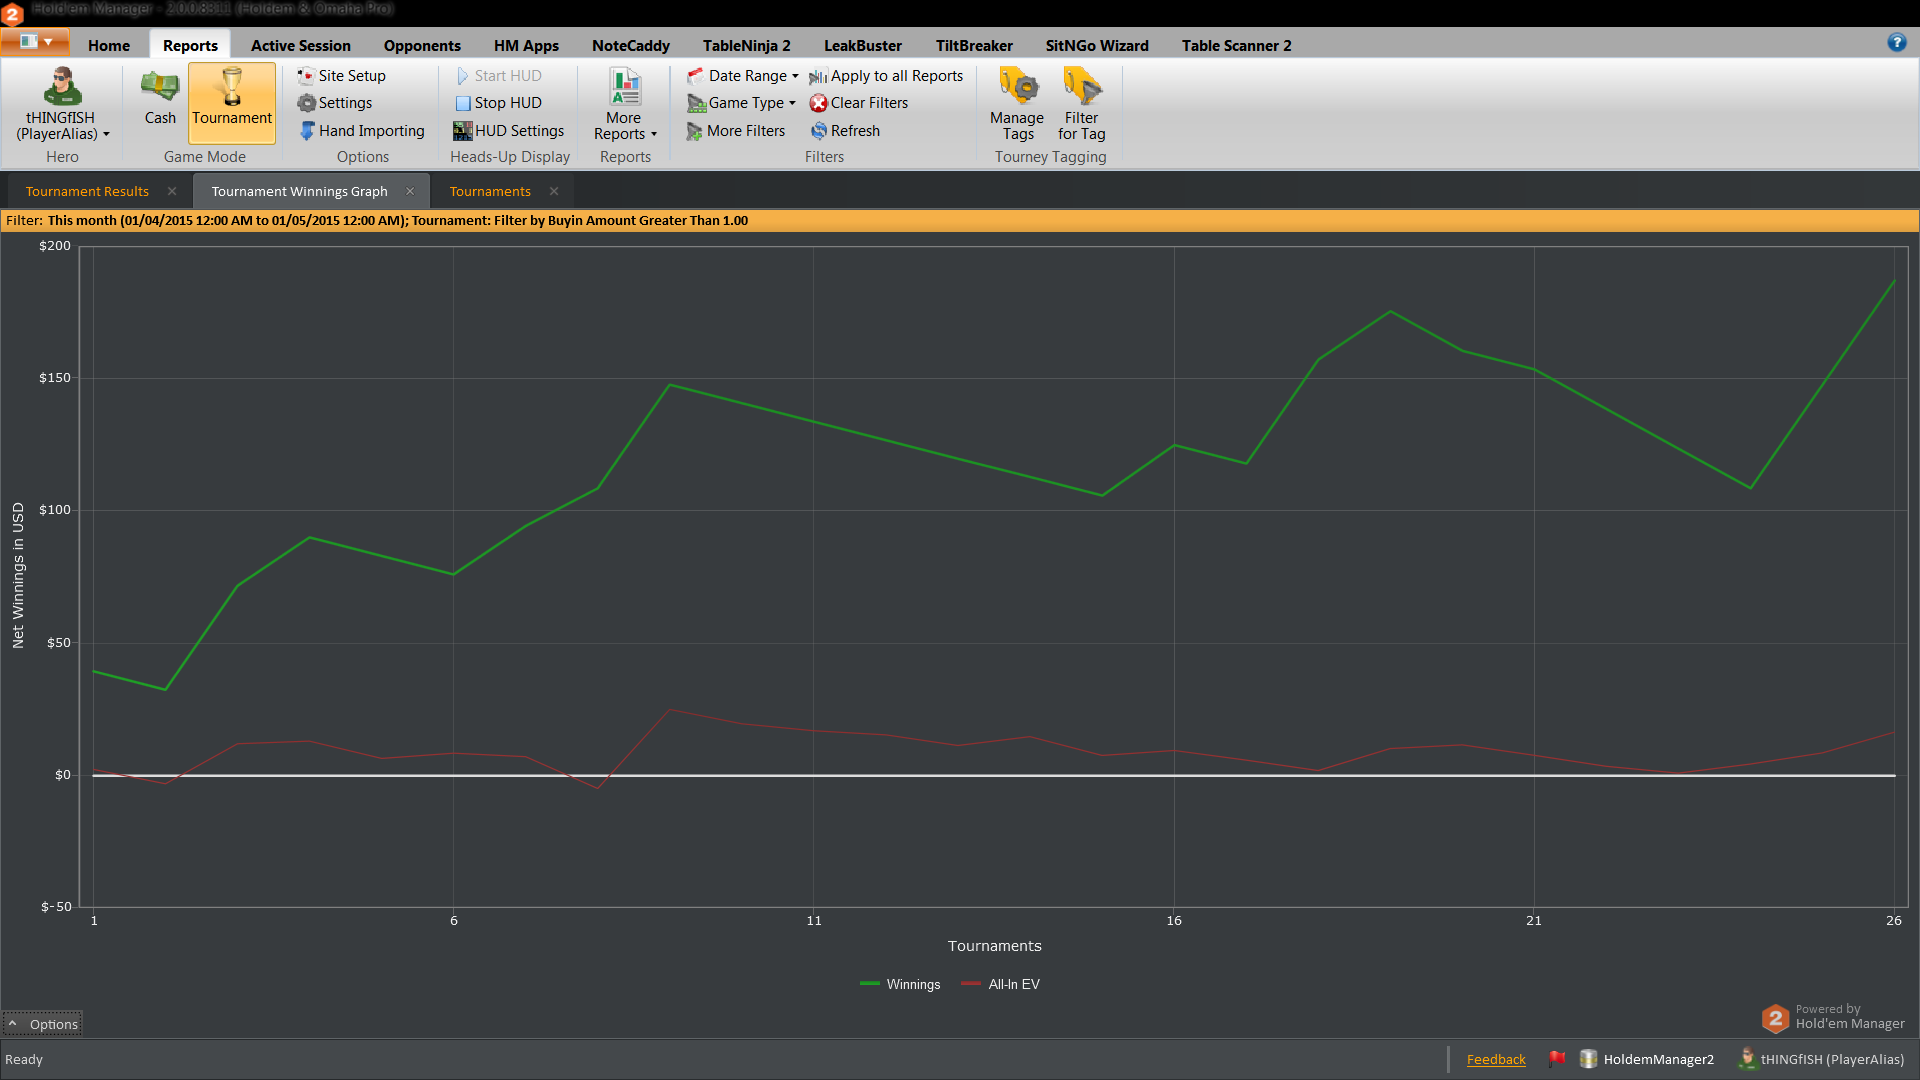Select the Reports ribbon tab

pyautogui.click(x=190, y=45)
